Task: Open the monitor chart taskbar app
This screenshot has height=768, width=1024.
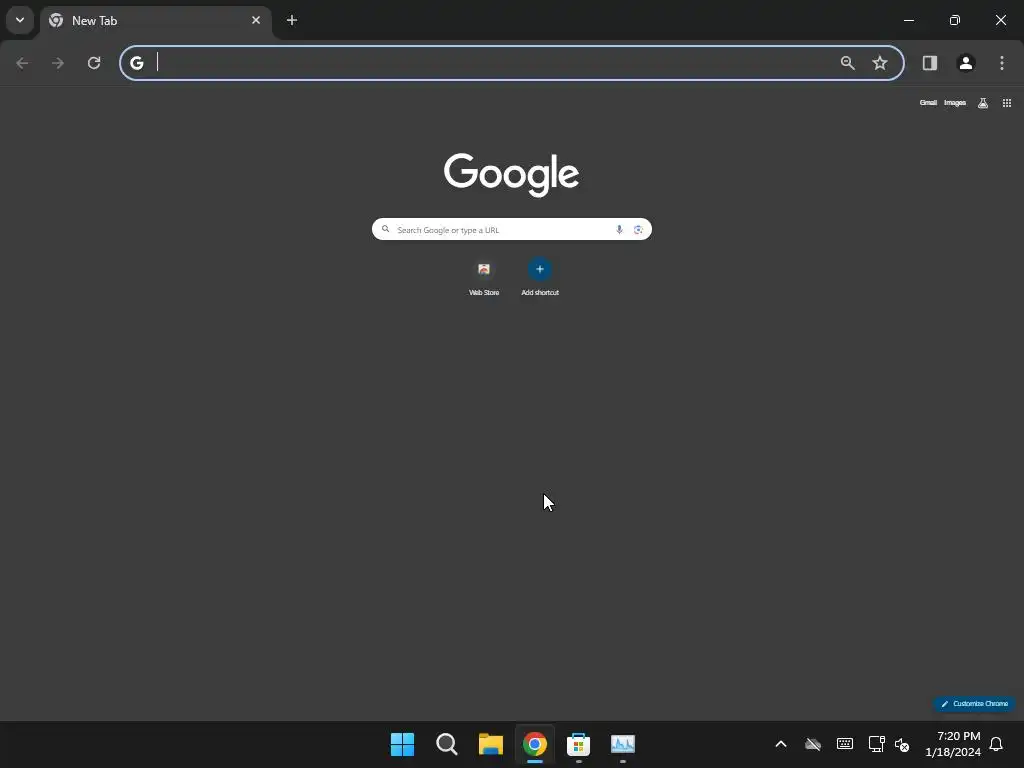Action: 623,744
